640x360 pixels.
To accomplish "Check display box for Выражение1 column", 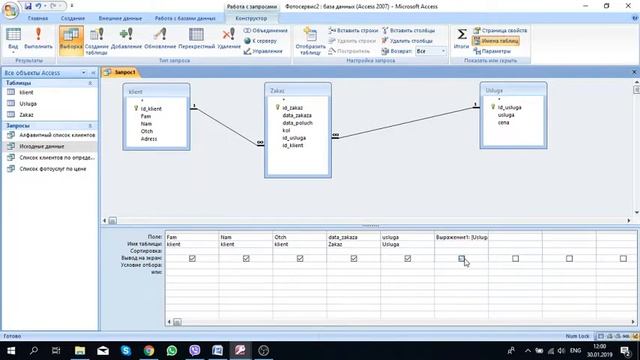I will (x=462, y=258).
